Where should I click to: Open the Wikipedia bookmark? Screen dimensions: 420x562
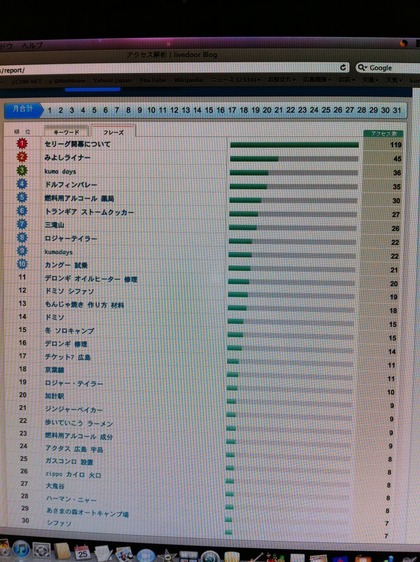coord(188,80)
